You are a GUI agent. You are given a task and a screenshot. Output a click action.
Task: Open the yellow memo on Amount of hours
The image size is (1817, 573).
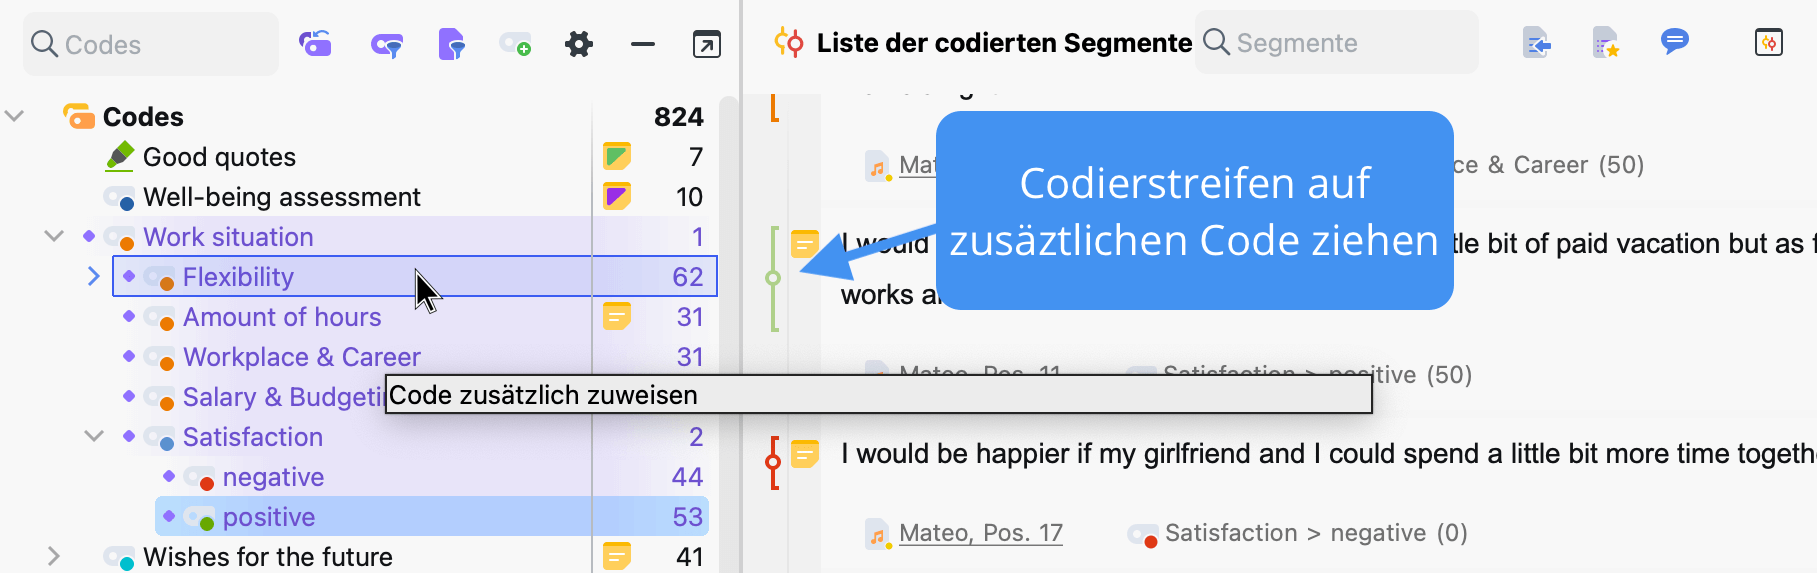tap(617, 317)
